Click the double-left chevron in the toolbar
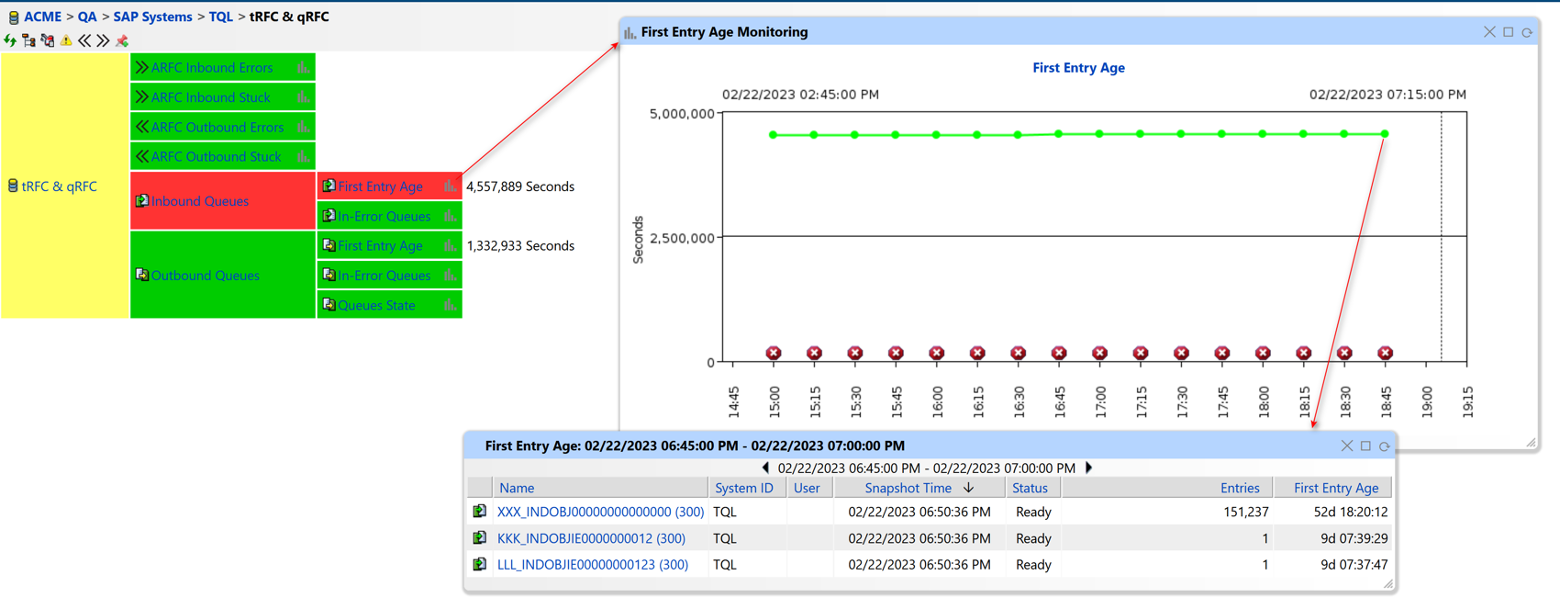Viewport: 1560px width, 610px height. (85, 42)
